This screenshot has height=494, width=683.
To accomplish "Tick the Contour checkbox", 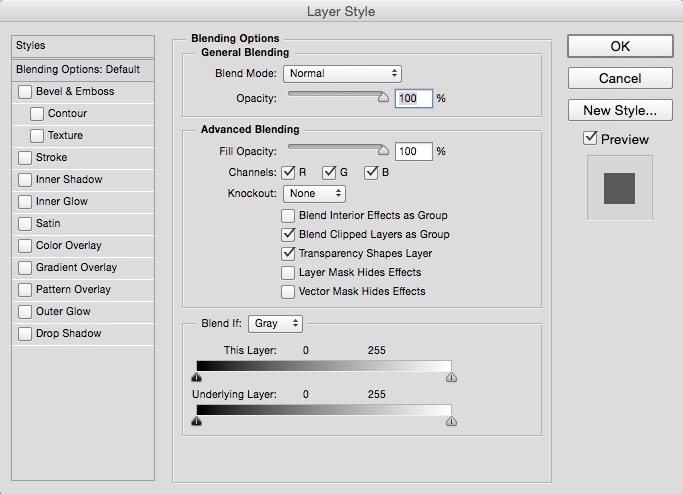I will (x=37, y=114).
